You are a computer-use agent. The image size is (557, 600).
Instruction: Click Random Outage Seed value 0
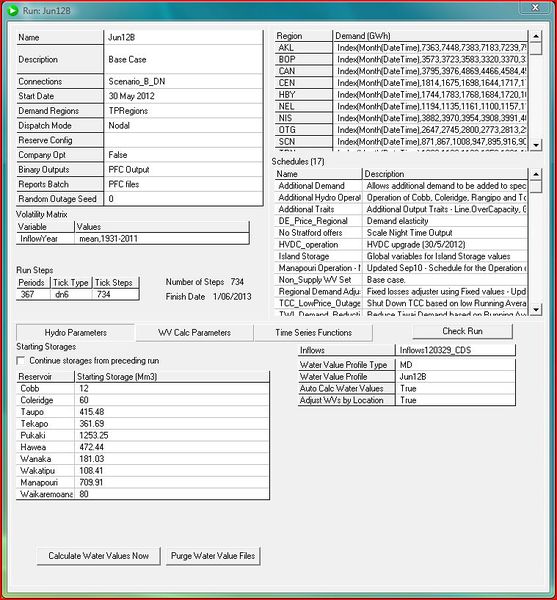tap(183, 199)
